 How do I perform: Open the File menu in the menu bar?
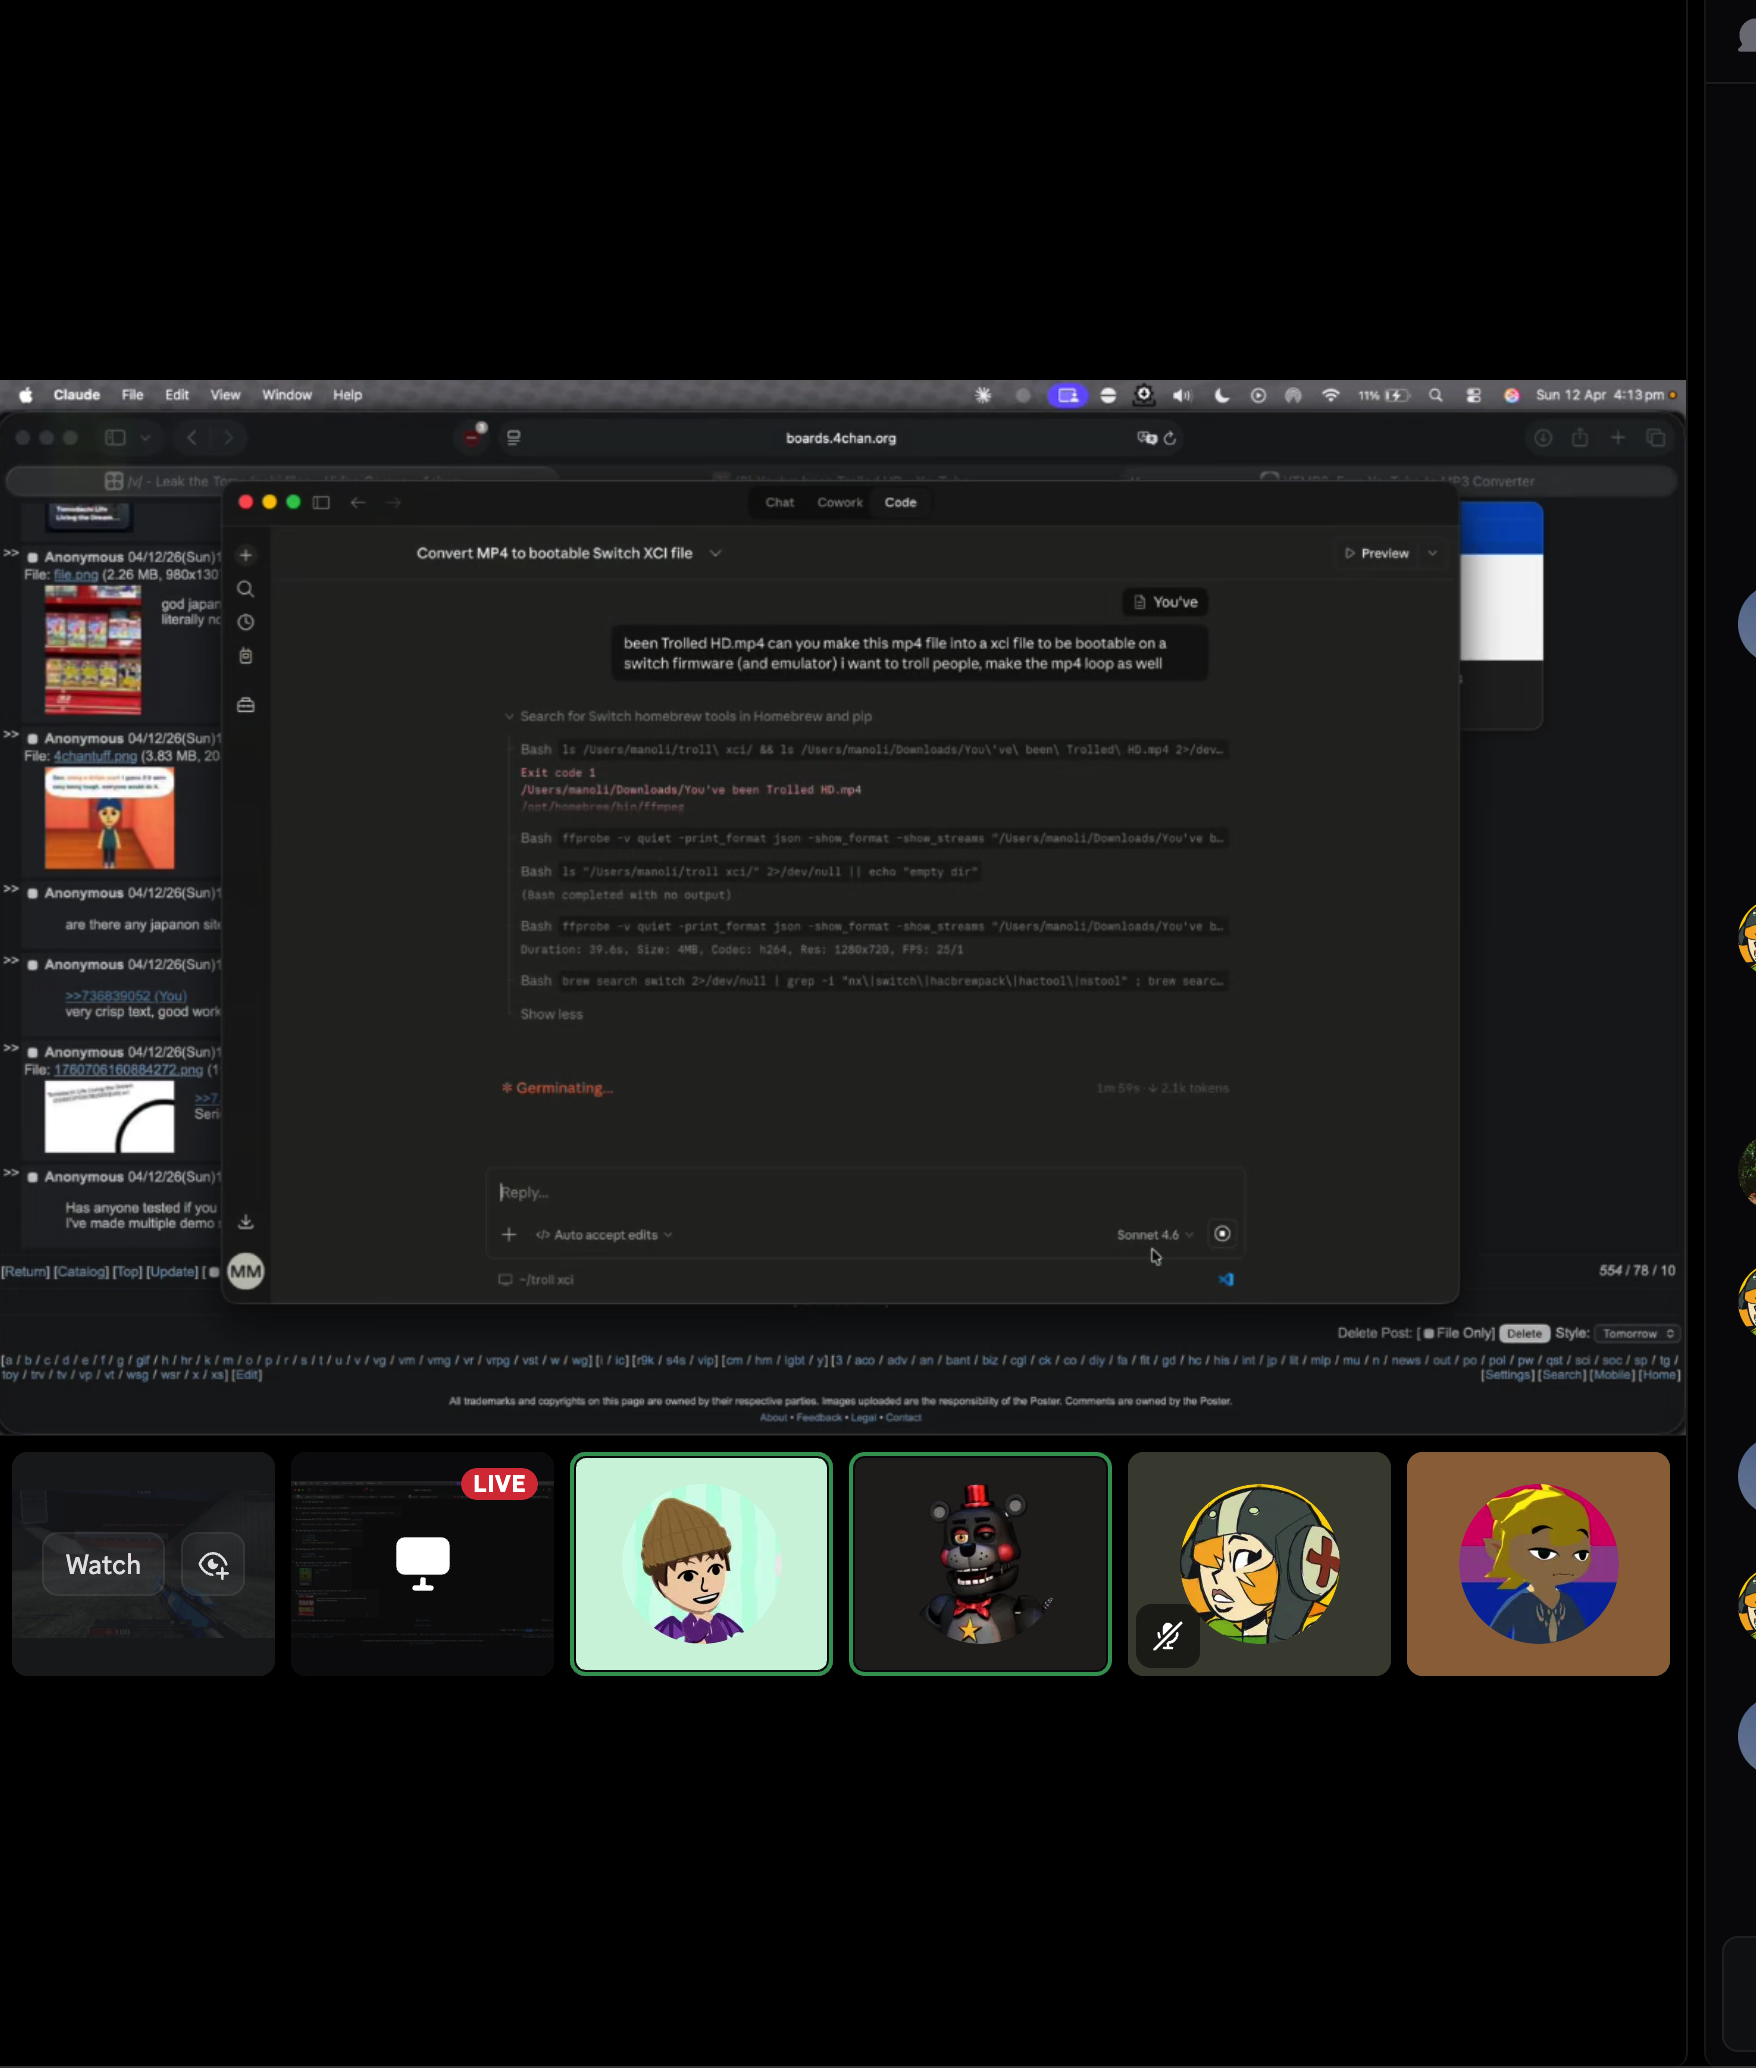click(x=132, y=395)
